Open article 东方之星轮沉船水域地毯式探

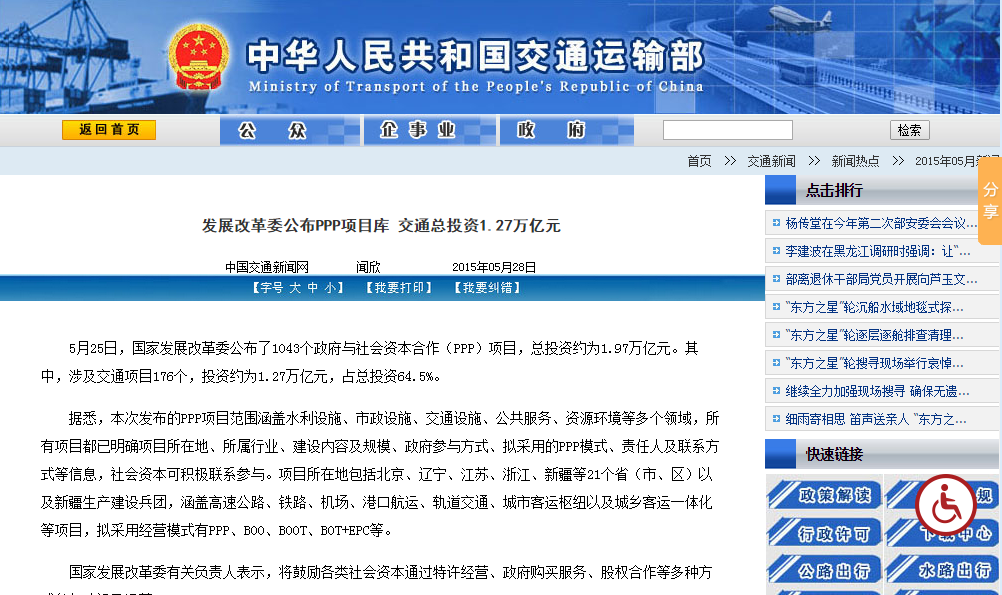click(x=875, y=307)
